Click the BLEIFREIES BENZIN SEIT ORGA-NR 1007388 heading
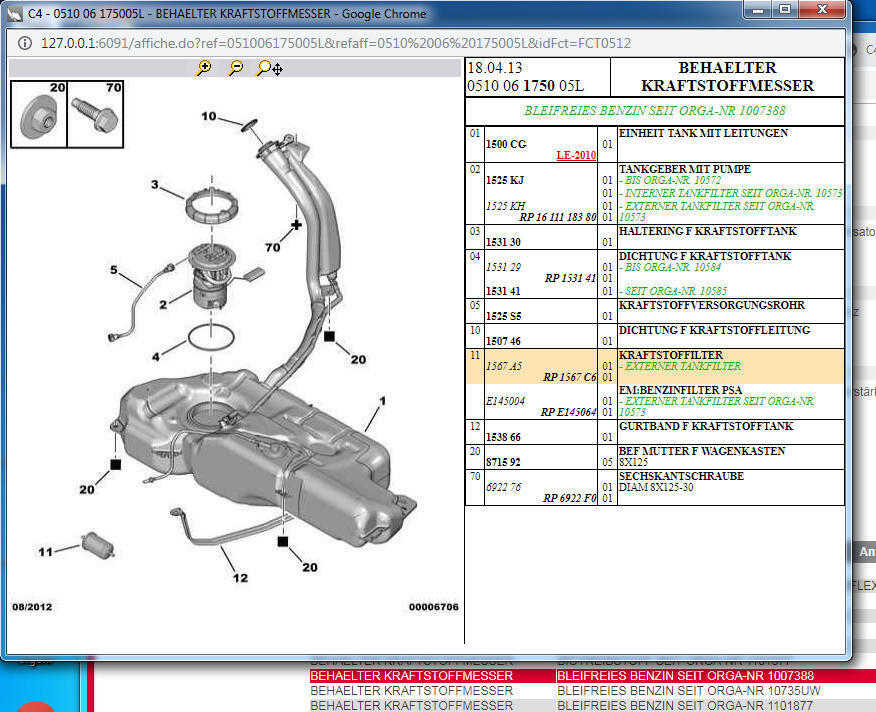This screenshot has height=712, width=876. tap(655, 111)
